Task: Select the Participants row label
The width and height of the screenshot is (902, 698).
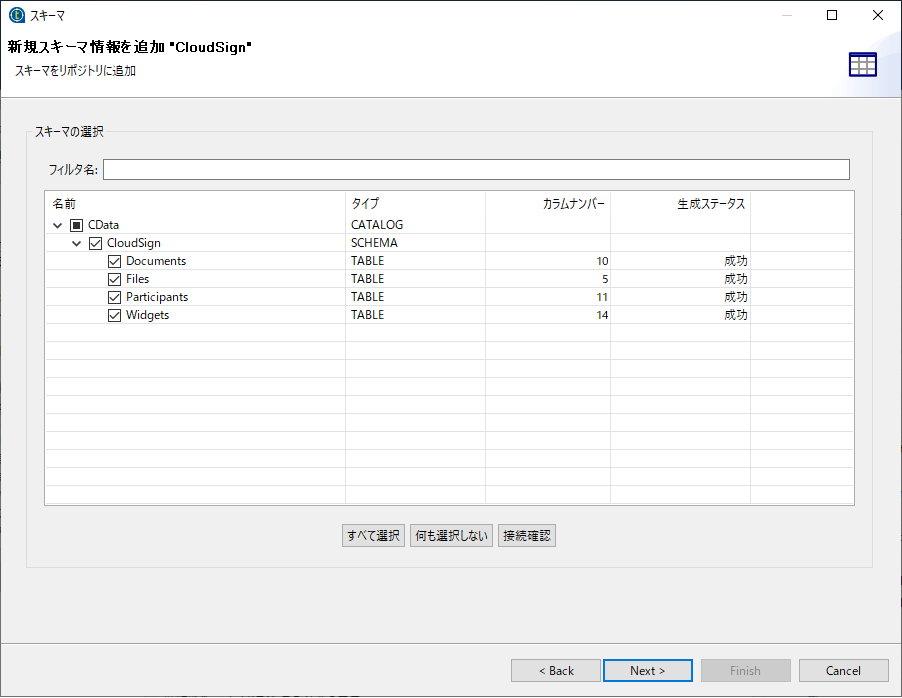Action: (157, 297)
